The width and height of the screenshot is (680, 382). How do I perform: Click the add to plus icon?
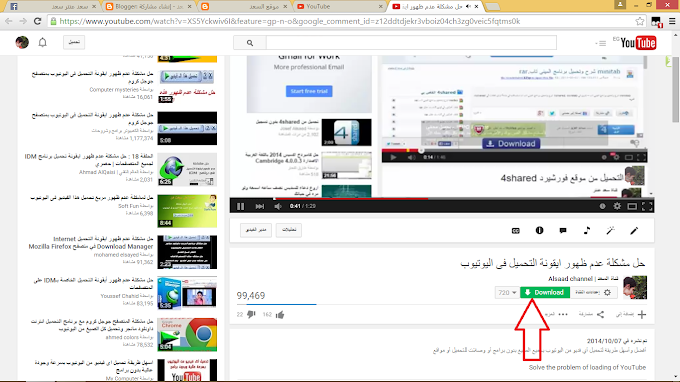click(642, 314)
